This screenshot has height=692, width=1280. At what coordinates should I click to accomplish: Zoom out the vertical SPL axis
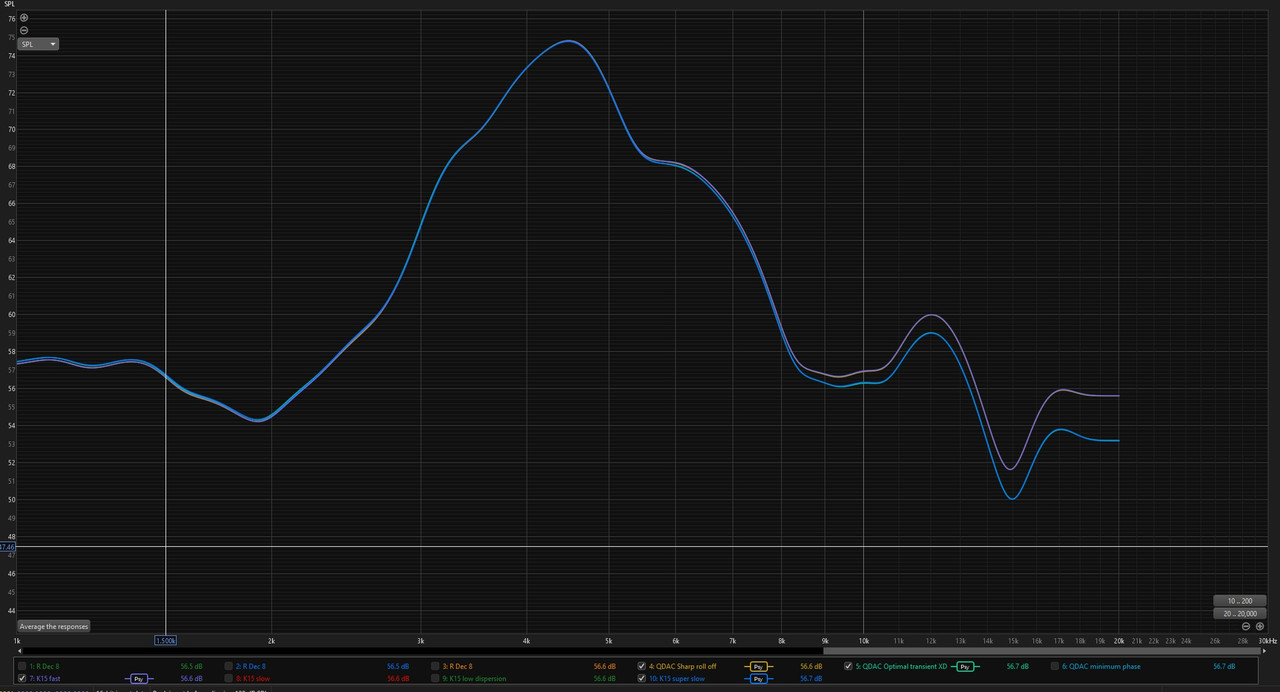click(x=24, y=30)
